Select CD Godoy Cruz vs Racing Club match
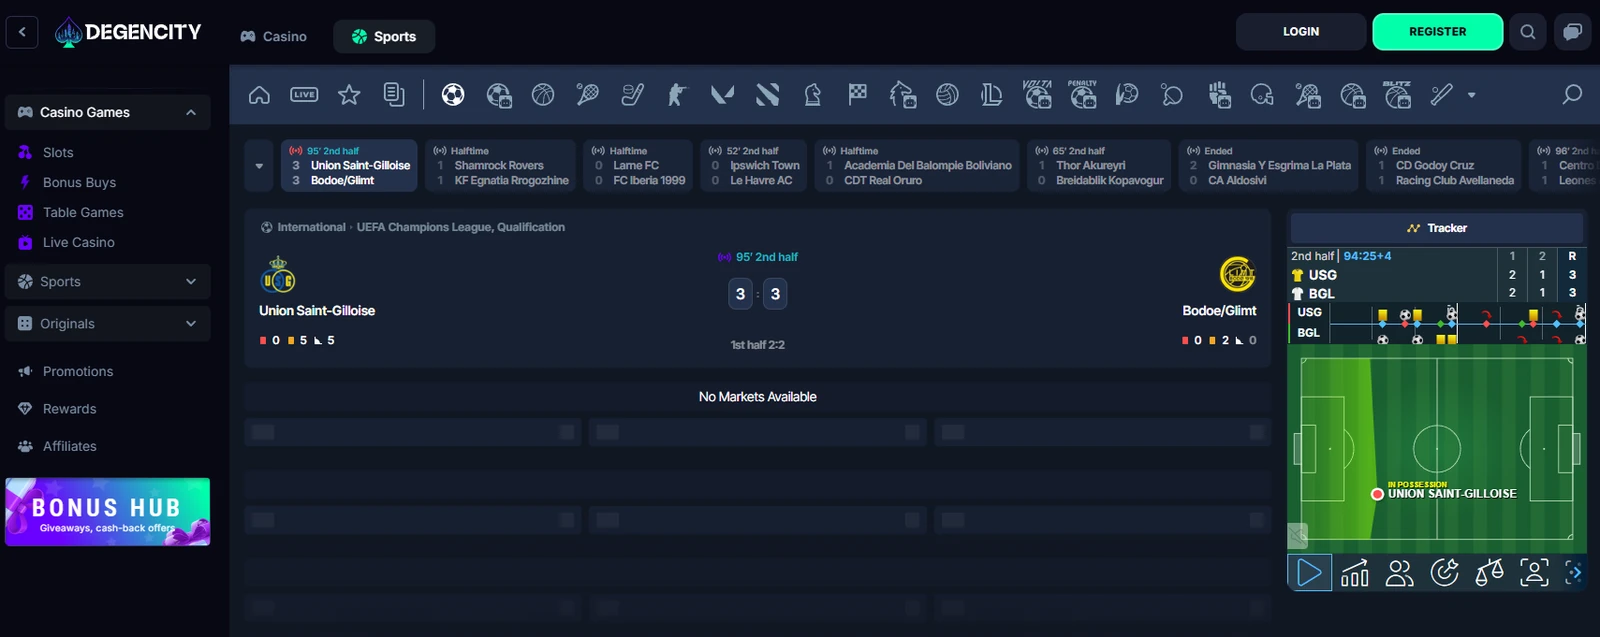The width and height of the screenshot is (1600, 637). [1444, 166]
